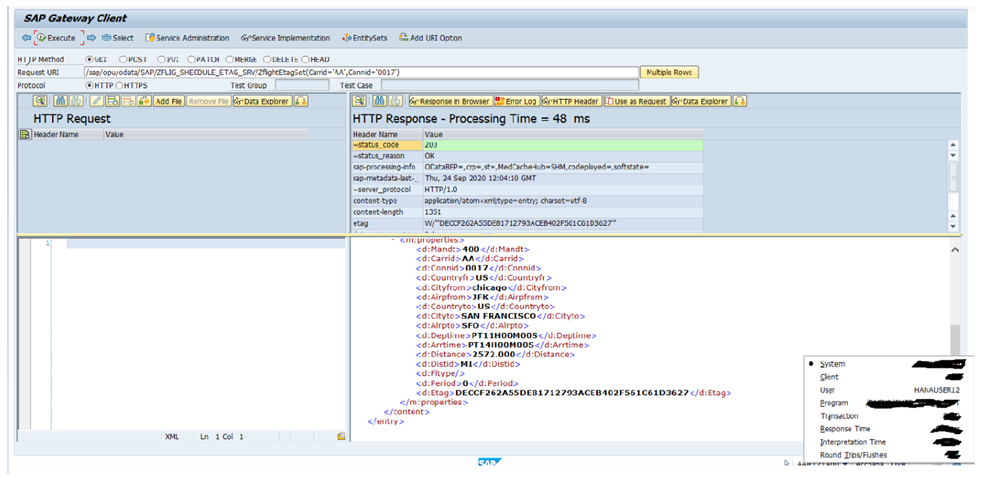The image size is (987, 479).
Task: Select Transaction in status popup menu
Action: (x=839, y=416)
